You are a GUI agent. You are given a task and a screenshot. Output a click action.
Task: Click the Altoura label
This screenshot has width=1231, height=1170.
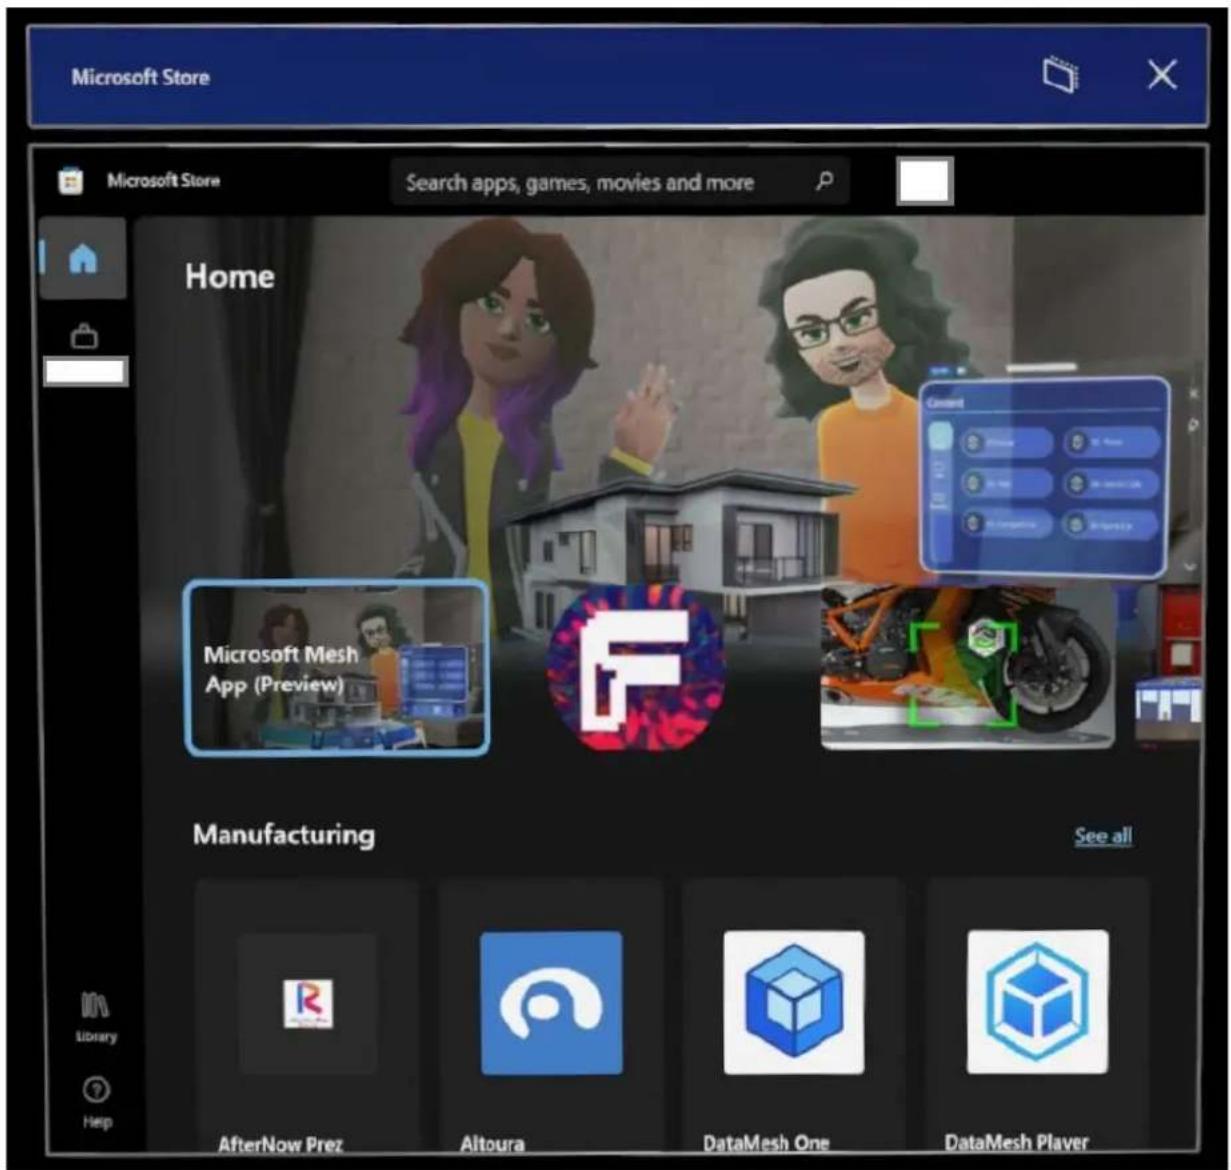[492, 1143]
